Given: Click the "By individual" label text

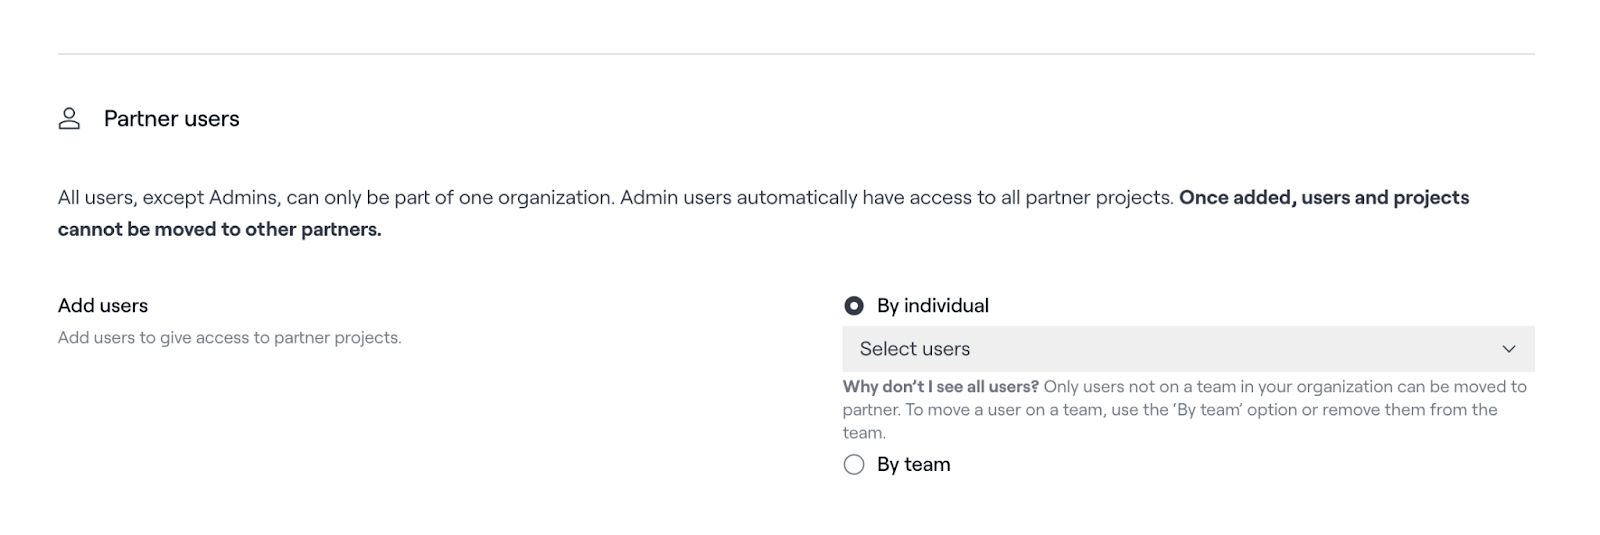Looking at the screenshot, I should (x=932, y=306).
